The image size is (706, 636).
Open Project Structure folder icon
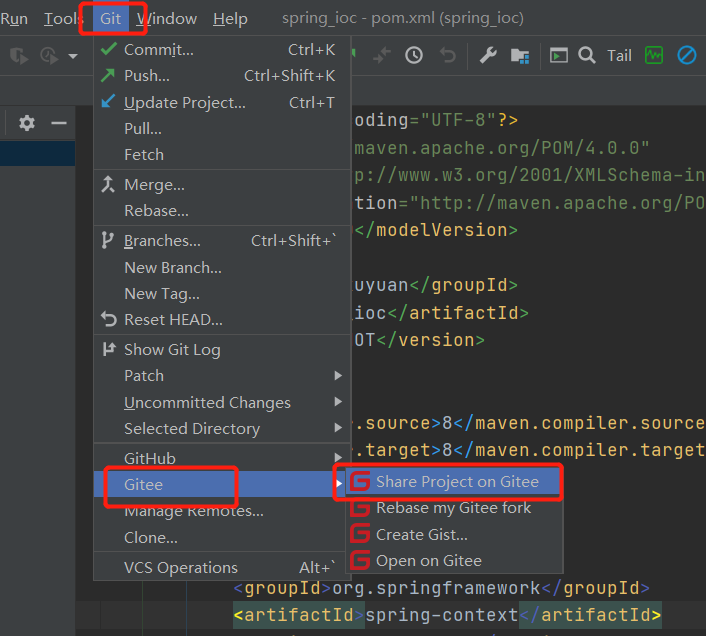(520, 56)
